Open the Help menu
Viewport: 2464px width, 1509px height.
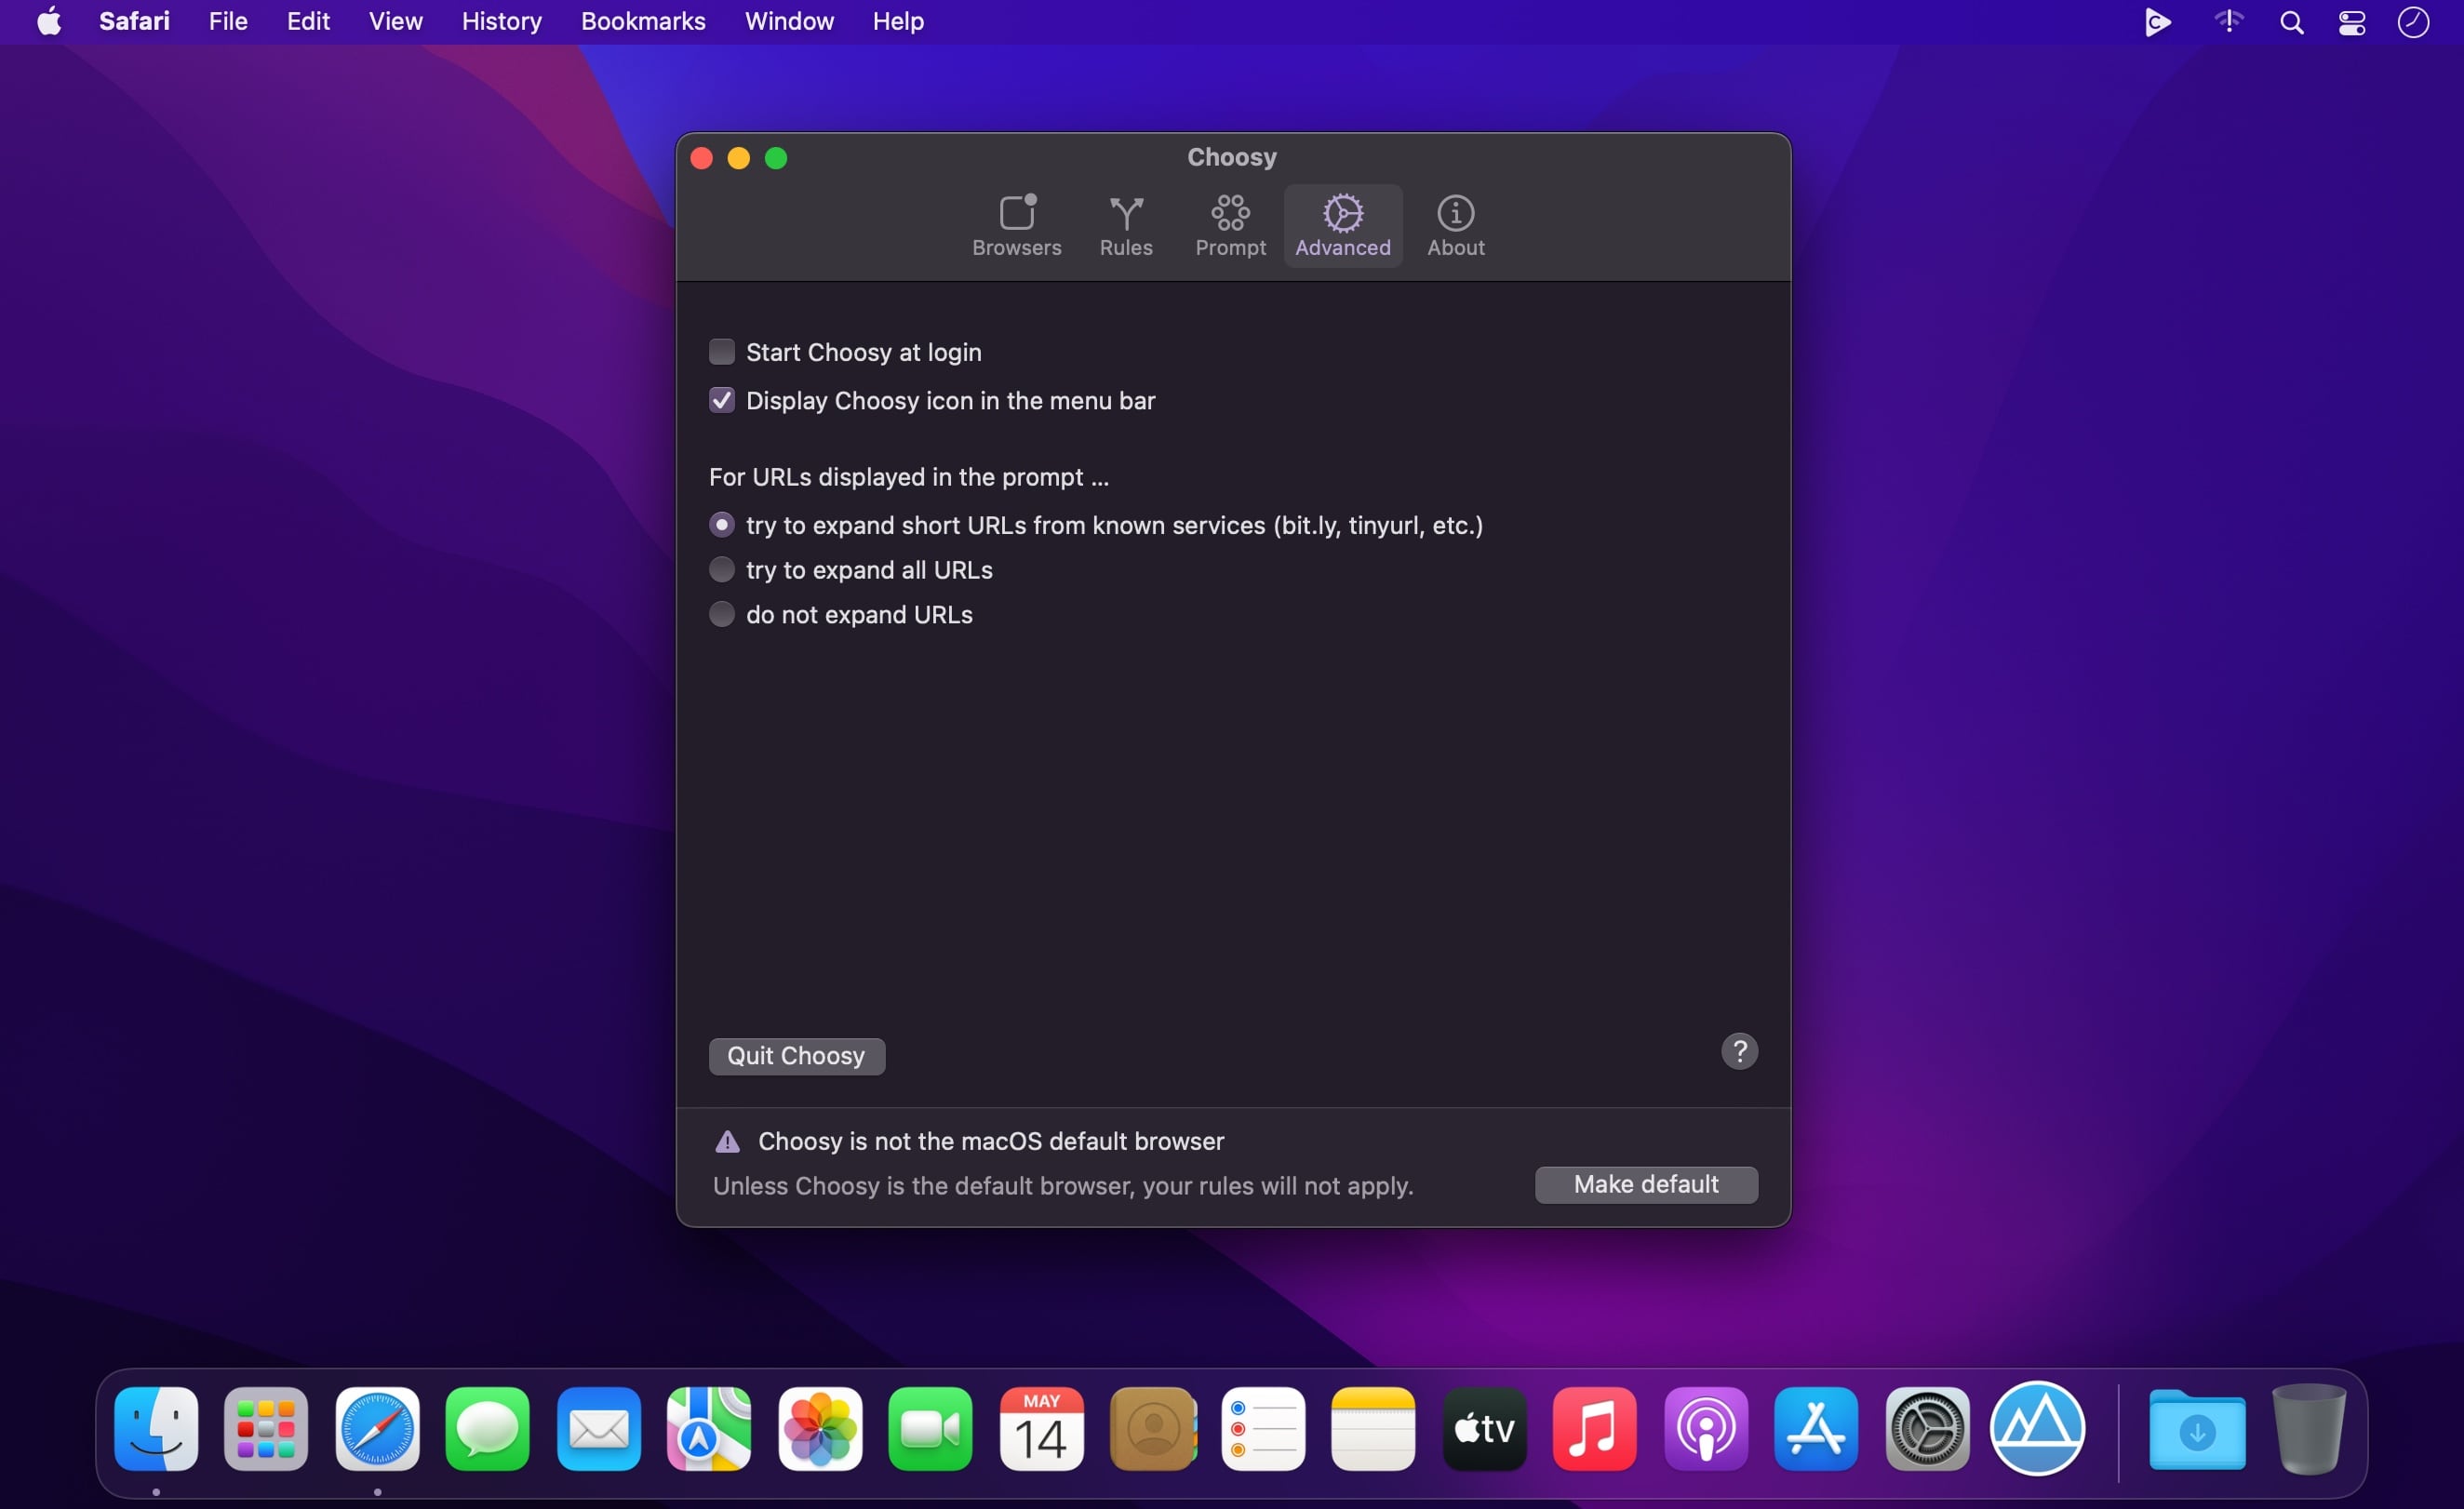point(897,21)
